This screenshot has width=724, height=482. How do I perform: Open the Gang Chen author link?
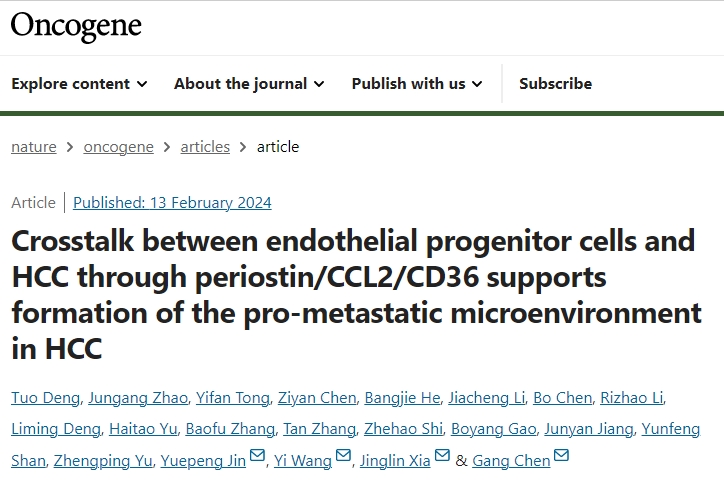tap(511, 461)
